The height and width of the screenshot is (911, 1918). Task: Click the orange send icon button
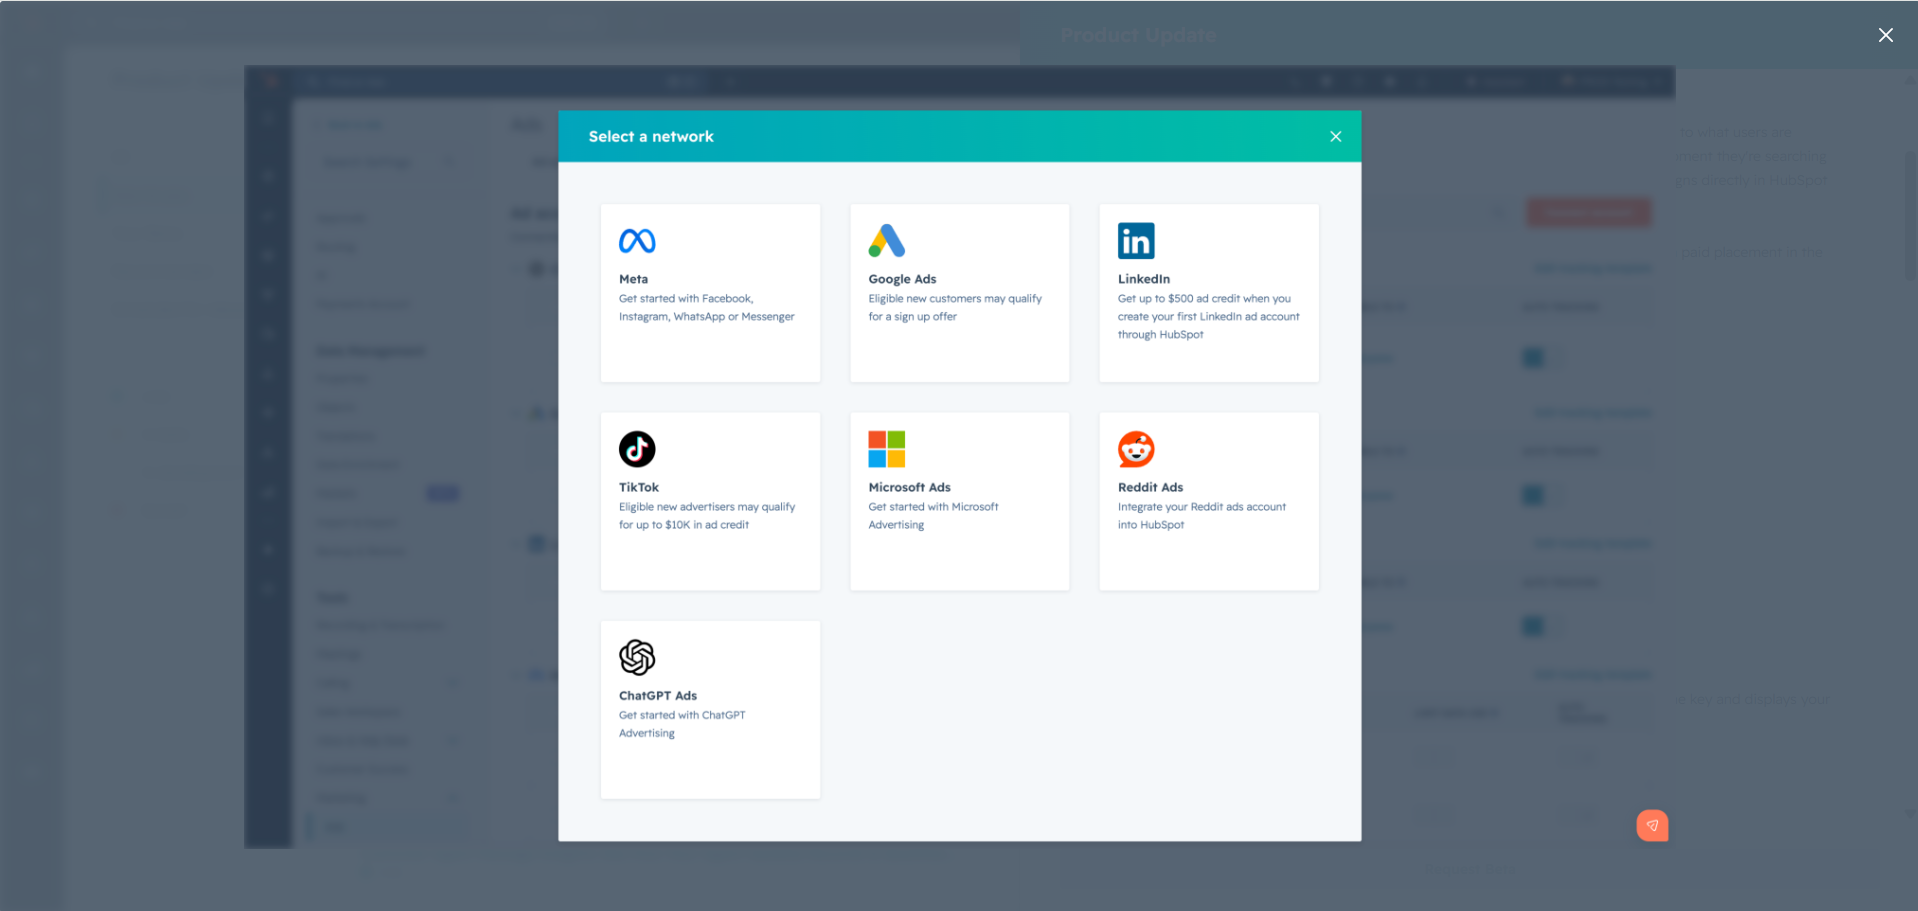pos(1652,825)
